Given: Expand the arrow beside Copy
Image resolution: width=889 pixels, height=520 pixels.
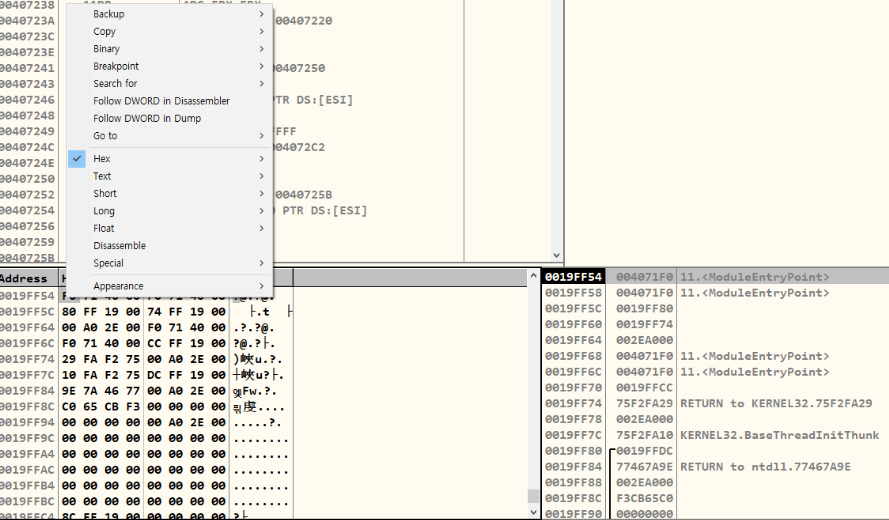Looking at the screenshot, I should coord(261,31).
